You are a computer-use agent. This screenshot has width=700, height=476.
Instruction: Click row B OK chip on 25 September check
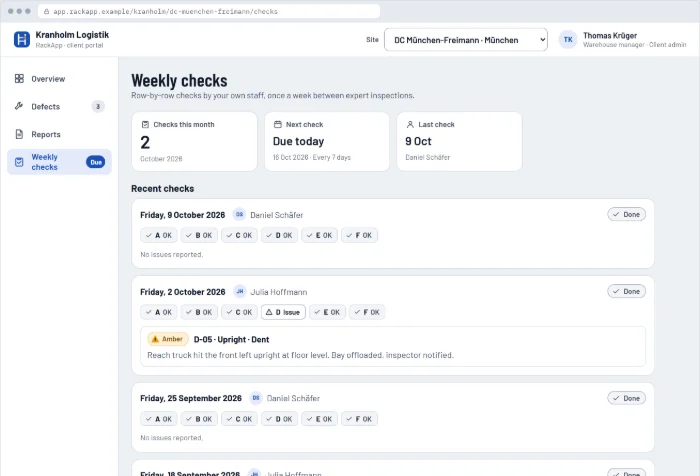199,419
